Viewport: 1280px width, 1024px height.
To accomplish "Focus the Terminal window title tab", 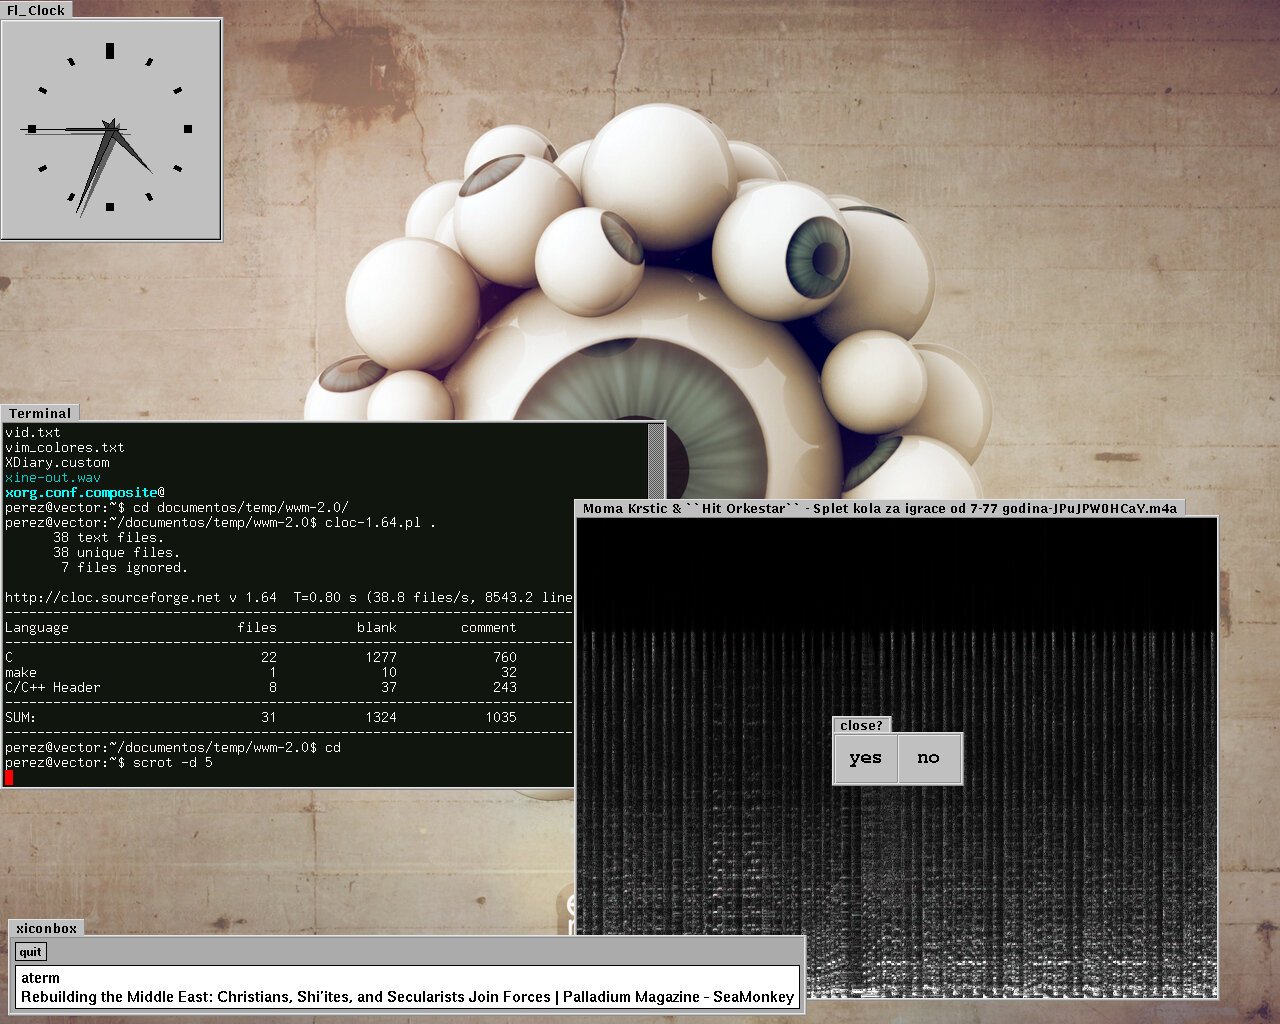I will [x=40, y=413].
